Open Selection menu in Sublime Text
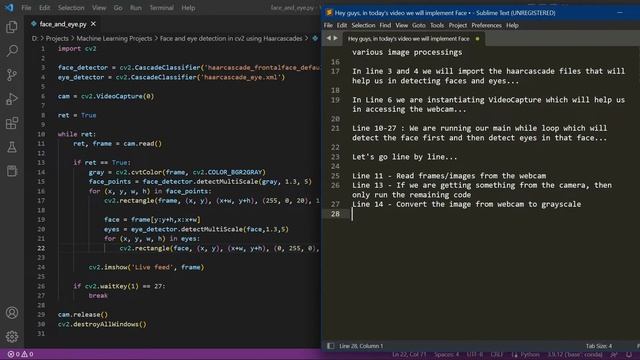The width and height of the screenshot is (640, 360). pyautogui.click(x=363, y=25)
